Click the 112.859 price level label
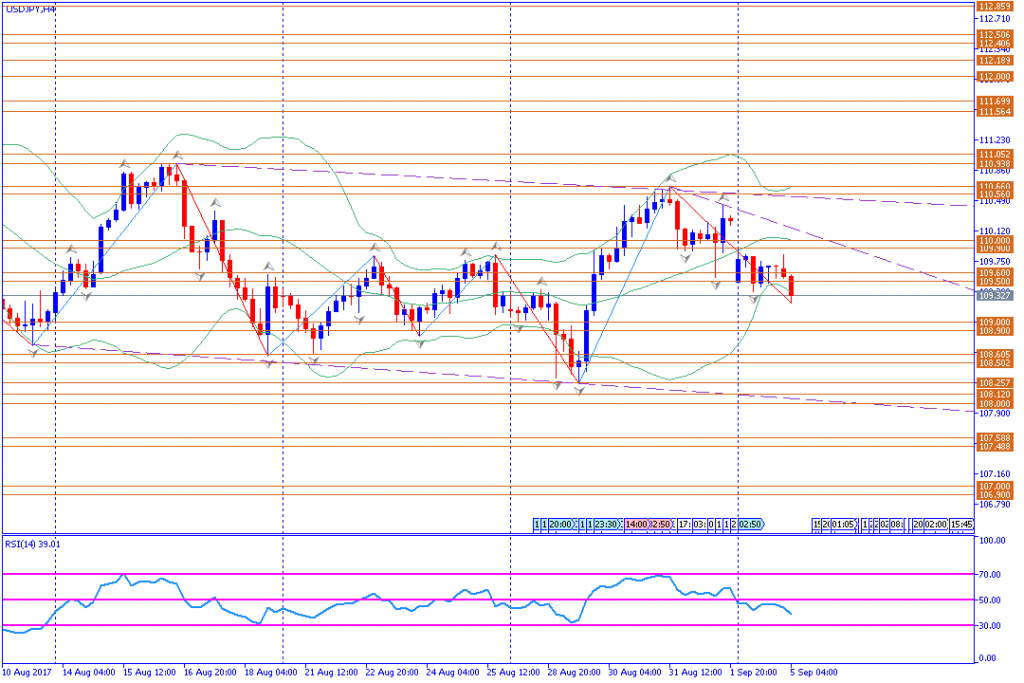The width and height of the screenshot is (1024, 683). [994, 6]
